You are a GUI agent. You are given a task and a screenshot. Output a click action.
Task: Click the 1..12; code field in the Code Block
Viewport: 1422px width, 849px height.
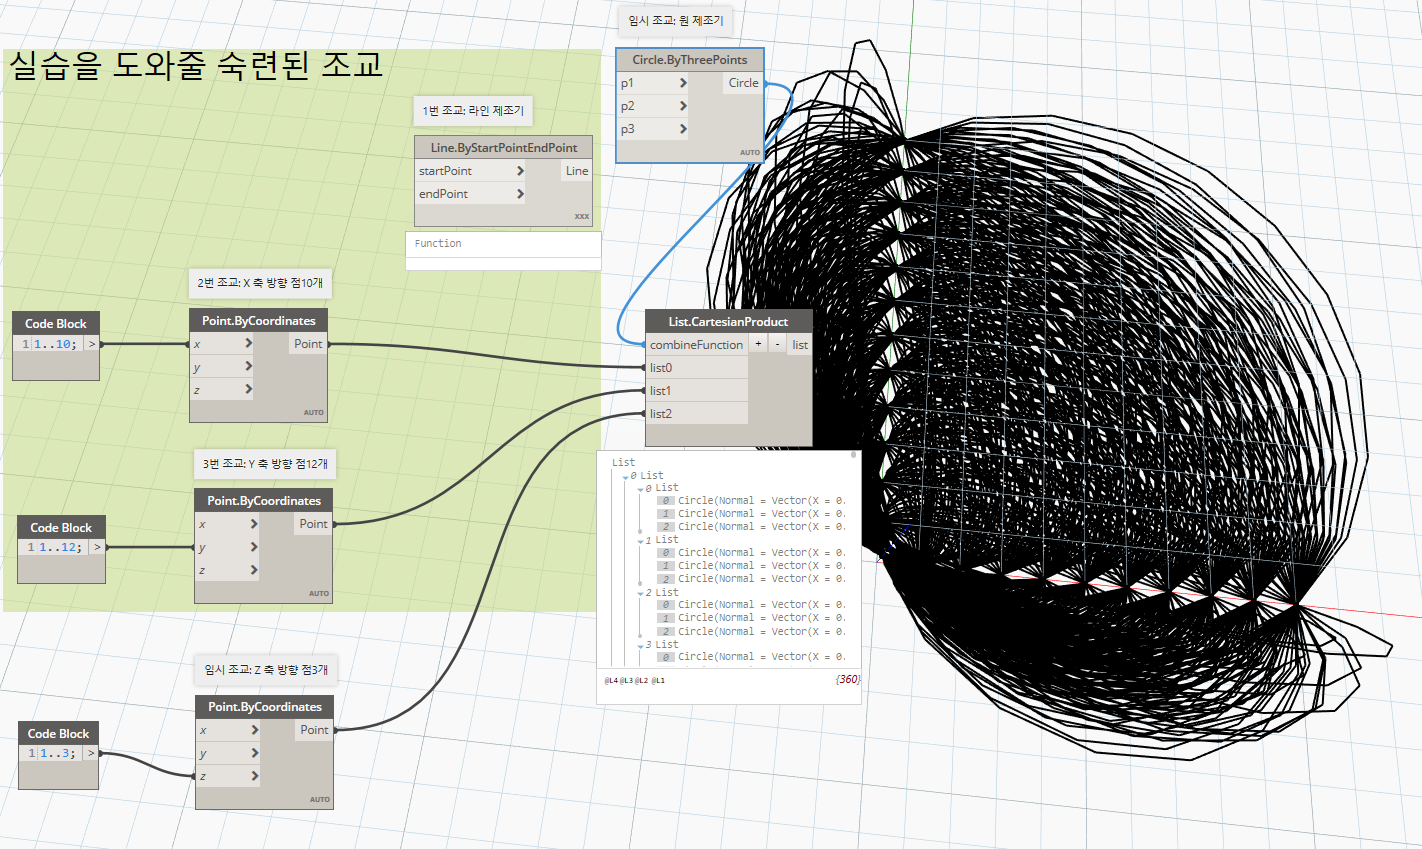(63, 547)
